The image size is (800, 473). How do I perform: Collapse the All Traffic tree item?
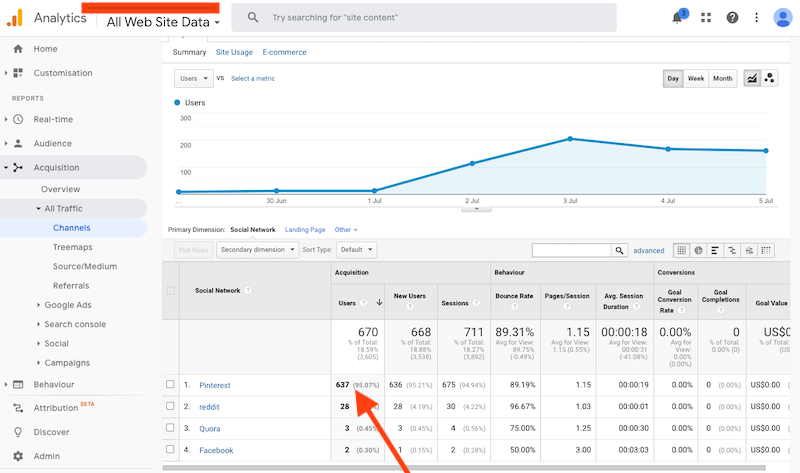click(39, 209)
